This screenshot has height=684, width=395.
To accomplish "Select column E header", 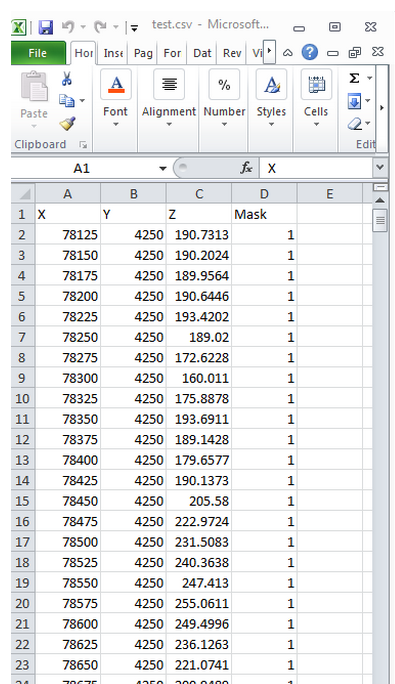I will (x=330, y=194).
